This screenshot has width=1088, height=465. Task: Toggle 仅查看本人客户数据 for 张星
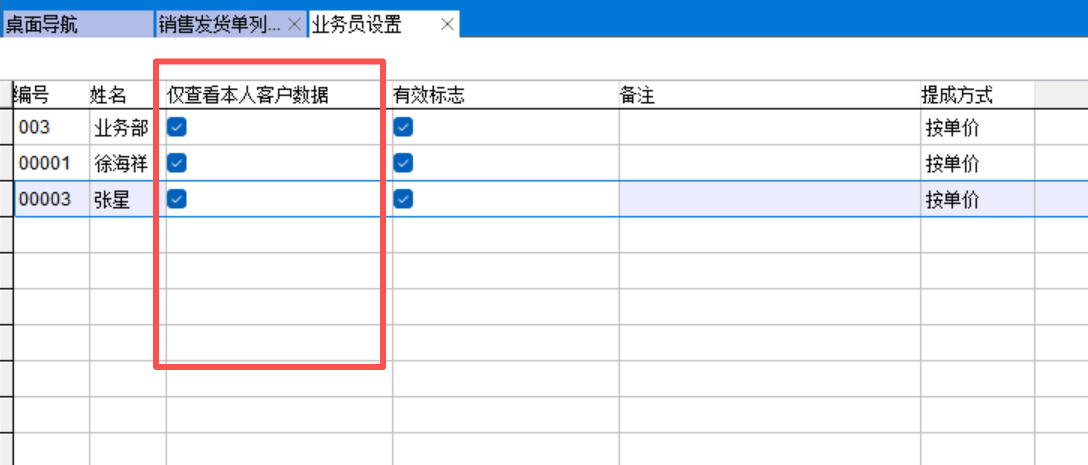coord(177,199)
